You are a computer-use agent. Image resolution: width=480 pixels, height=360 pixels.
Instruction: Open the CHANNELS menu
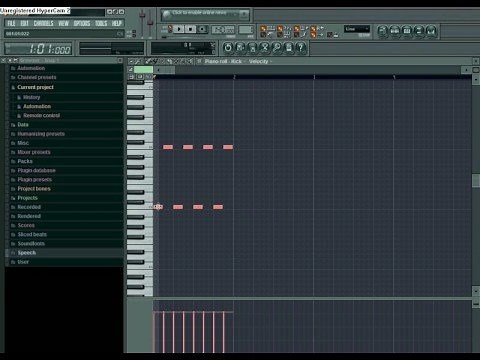pyautogui.click(x=43, y=23)
